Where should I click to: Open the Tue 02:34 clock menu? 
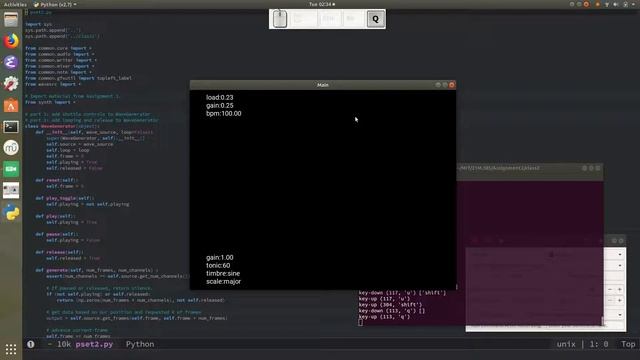(322, 4)
